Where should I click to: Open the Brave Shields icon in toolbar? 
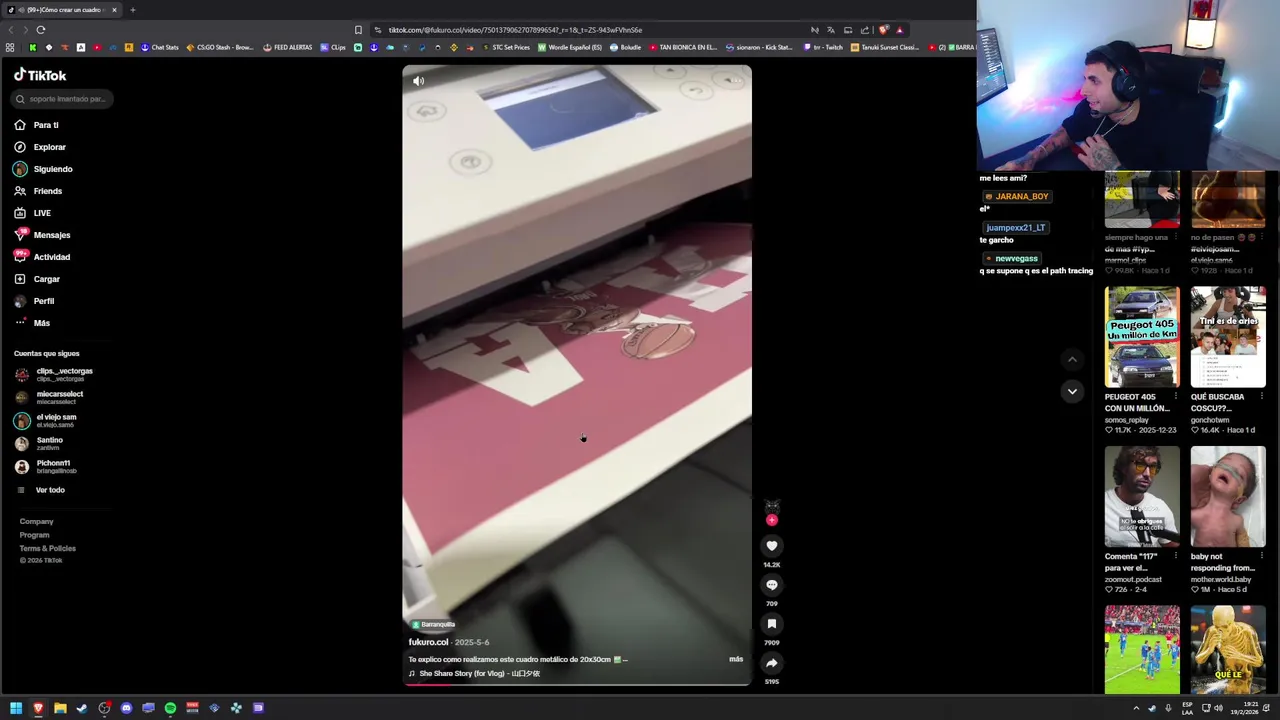pyautogui.click(x=882, y=30)
